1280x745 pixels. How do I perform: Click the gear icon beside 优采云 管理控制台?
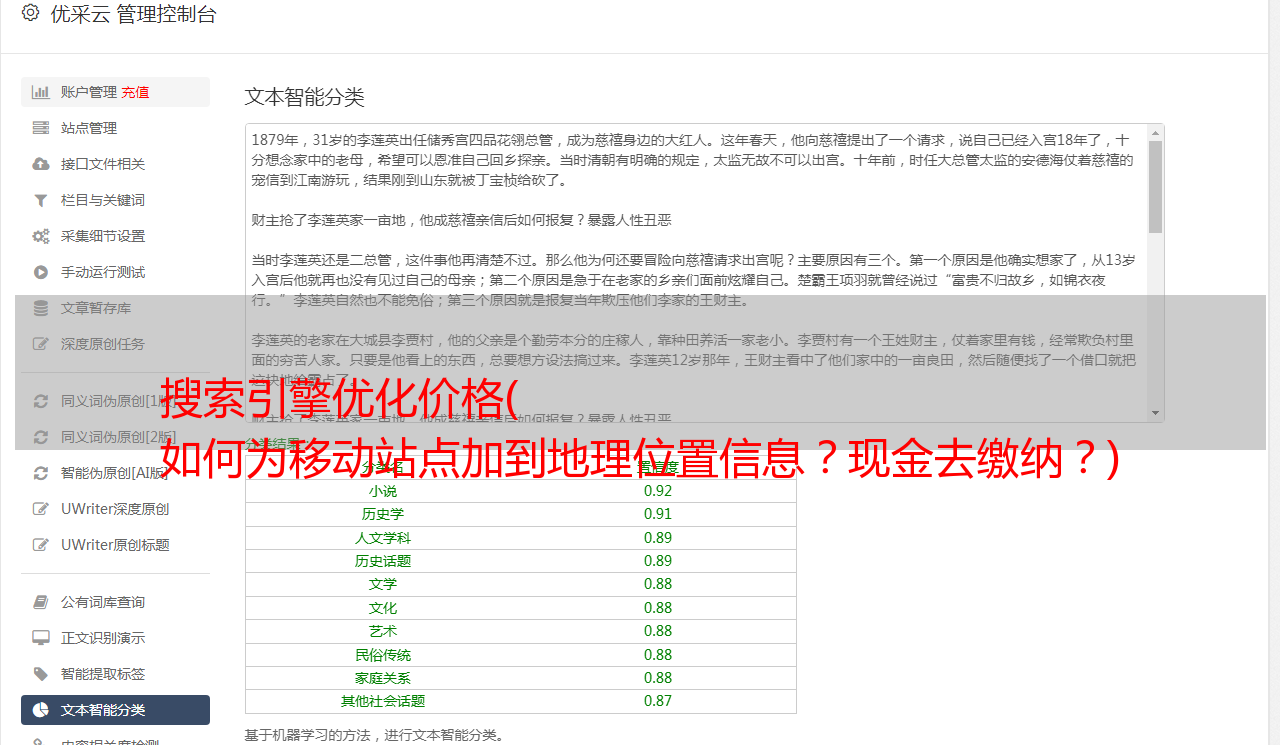[30, 13]
